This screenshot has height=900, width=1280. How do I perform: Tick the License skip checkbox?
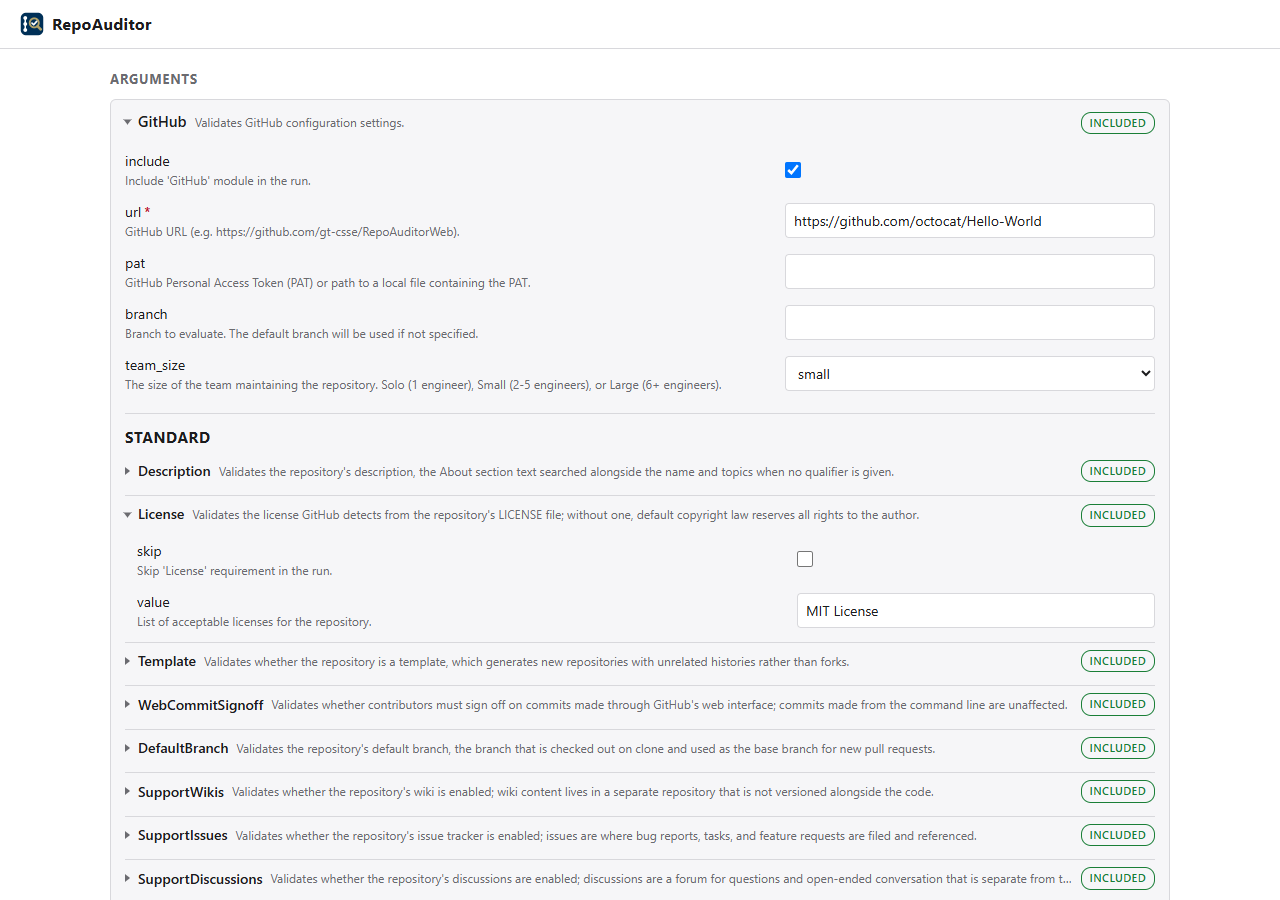(x=805, y=559)
